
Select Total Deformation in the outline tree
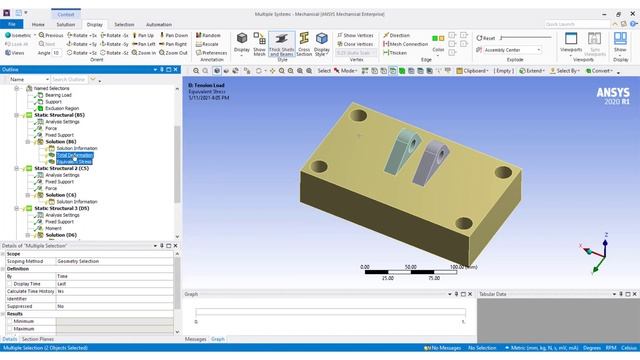pos(75,155)
